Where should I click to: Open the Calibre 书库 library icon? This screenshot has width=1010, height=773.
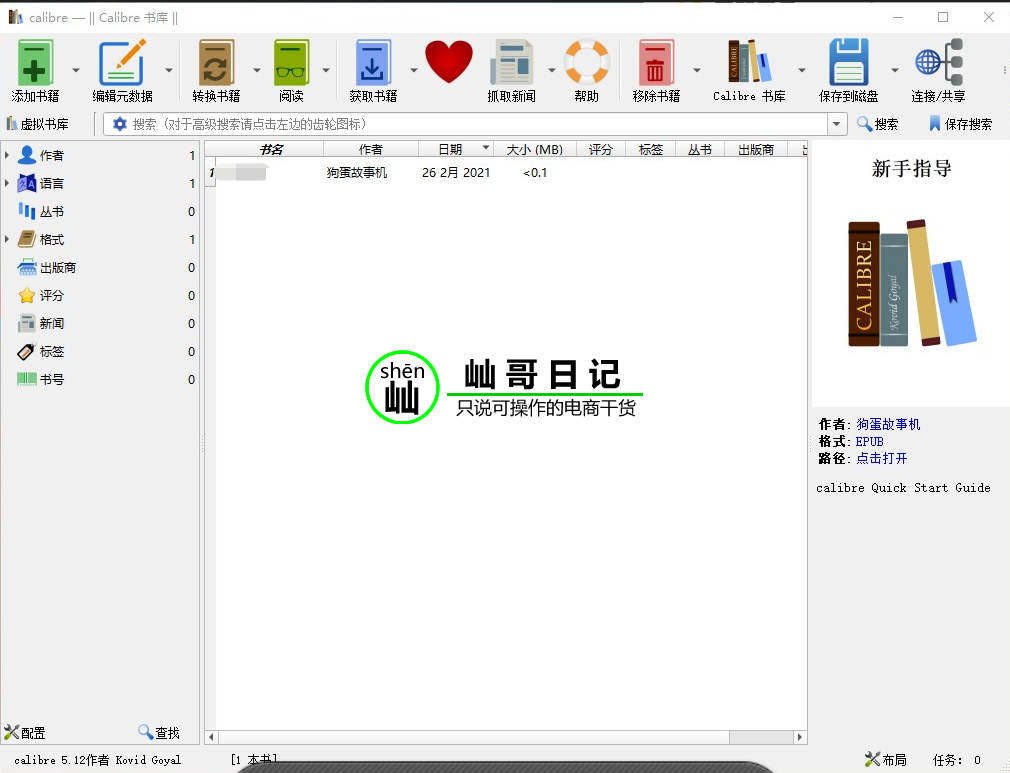click(749, 62)
